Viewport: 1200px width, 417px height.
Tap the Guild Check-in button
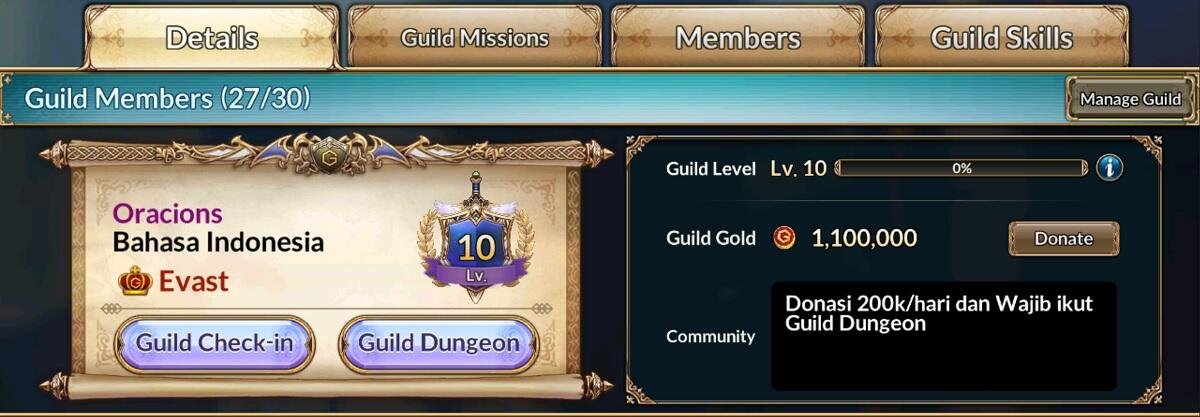[215, 343]
